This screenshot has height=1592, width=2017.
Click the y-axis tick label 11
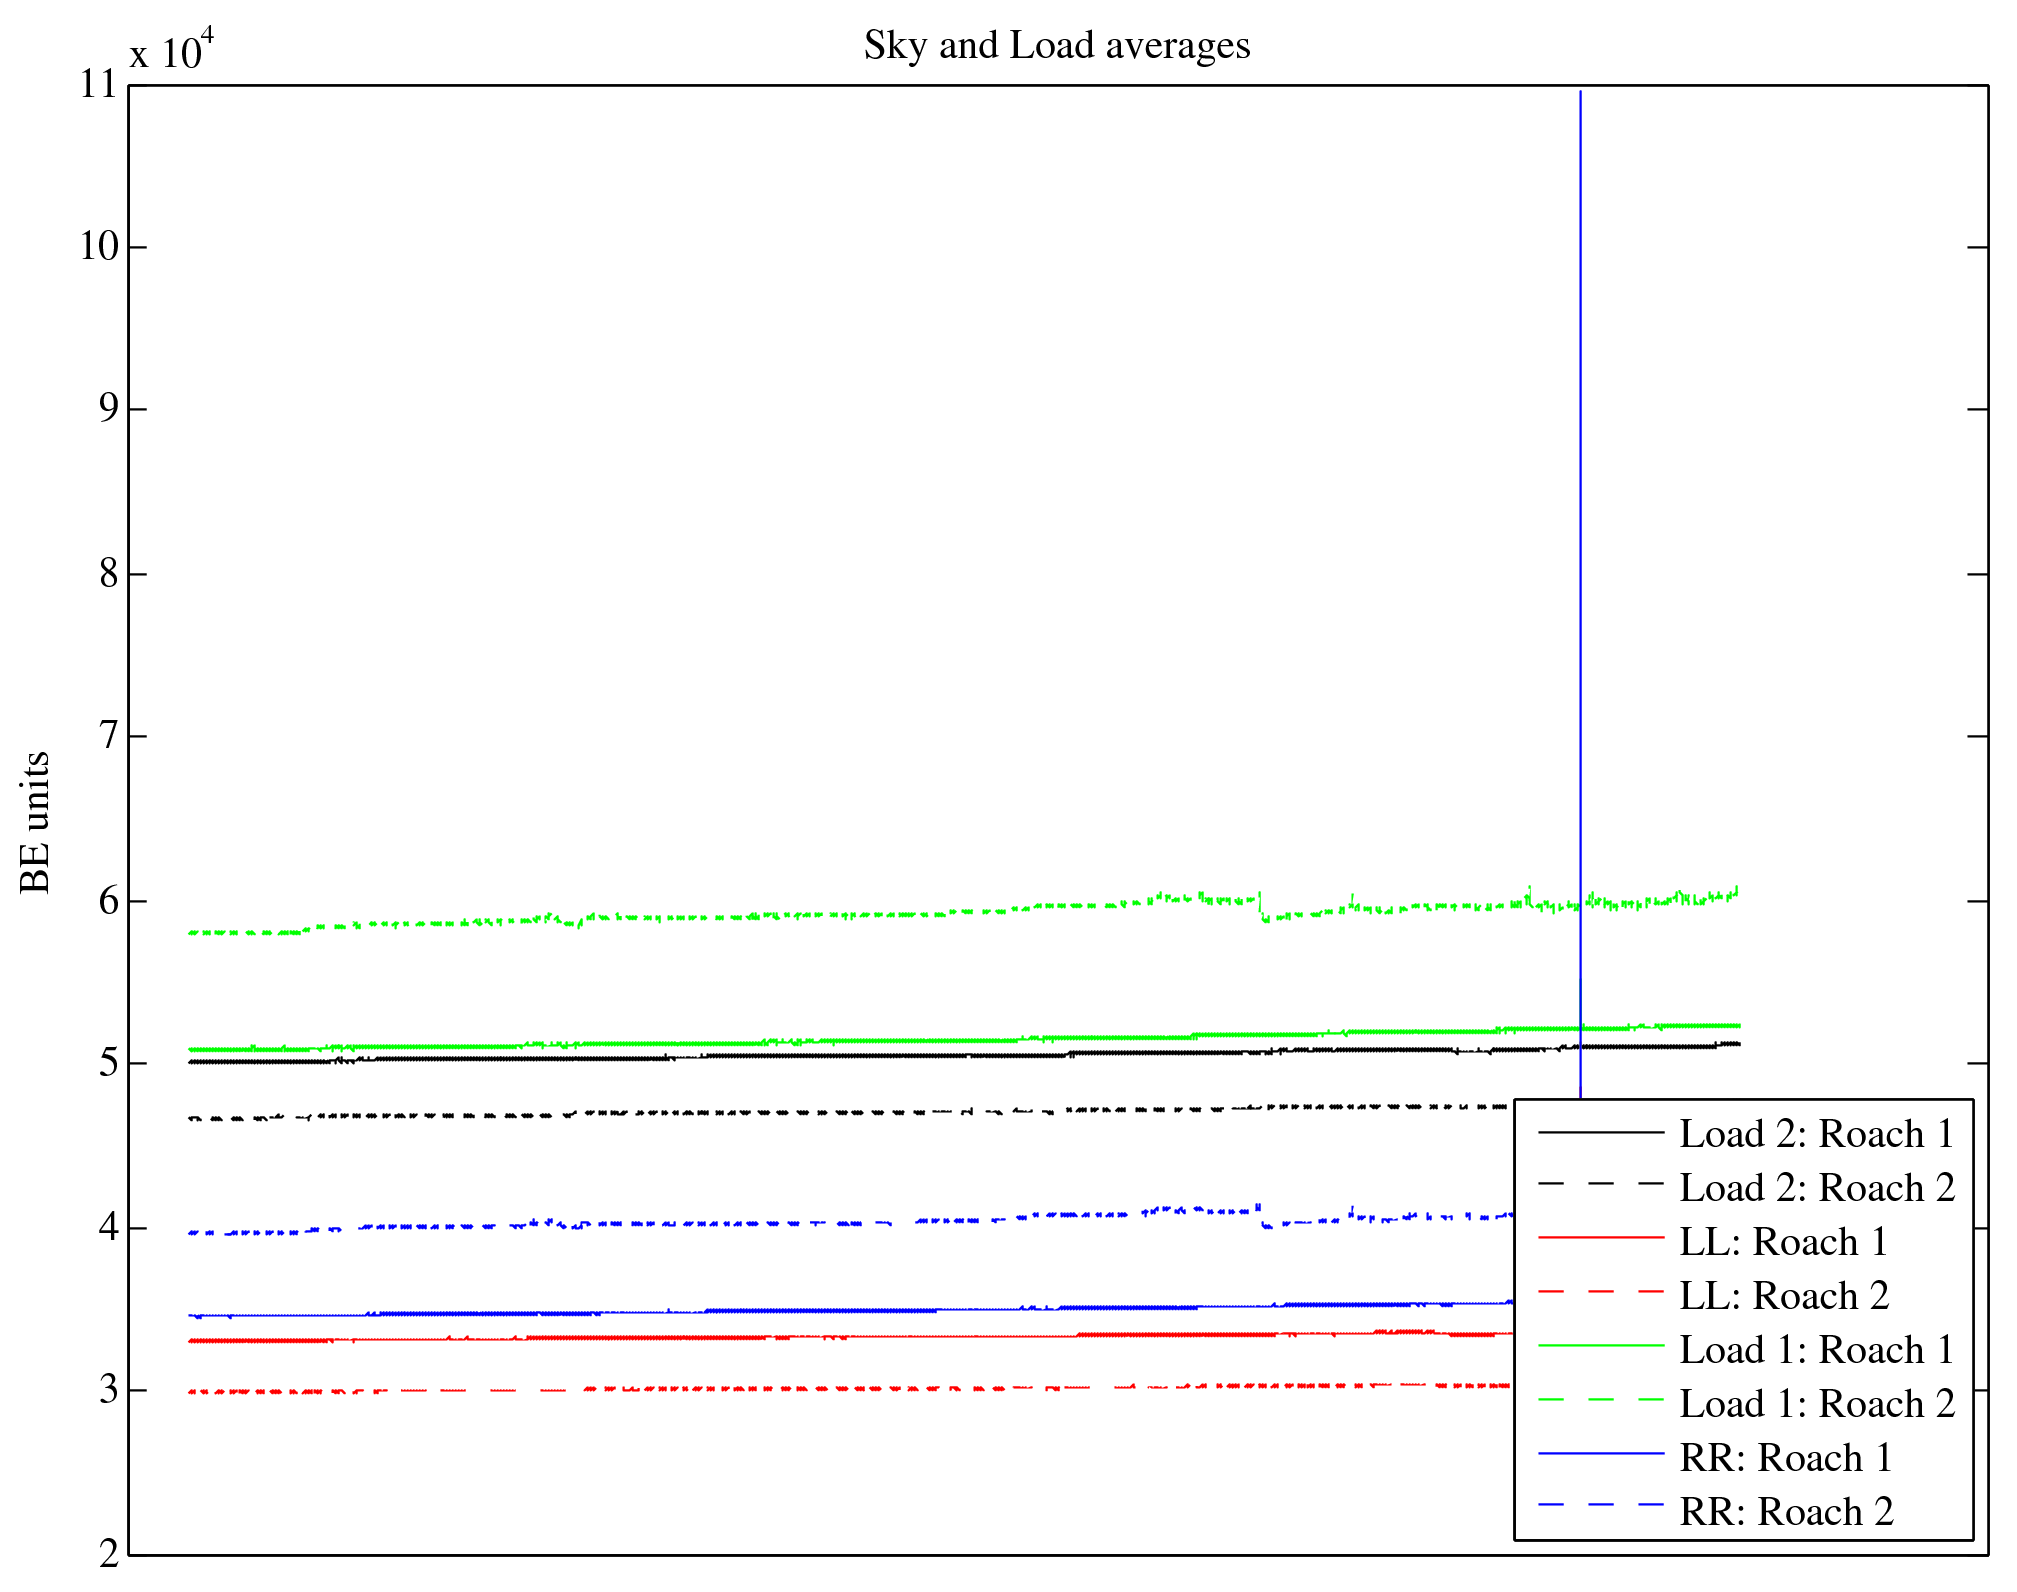(x=99, y=84)
